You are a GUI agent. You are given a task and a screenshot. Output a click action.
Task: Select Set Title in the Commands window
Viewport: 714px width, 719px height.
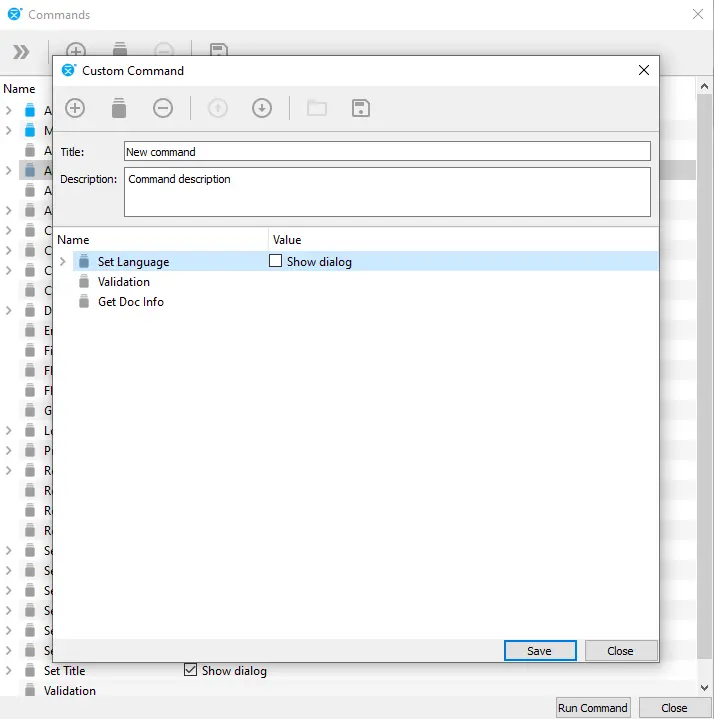[65, 670]
